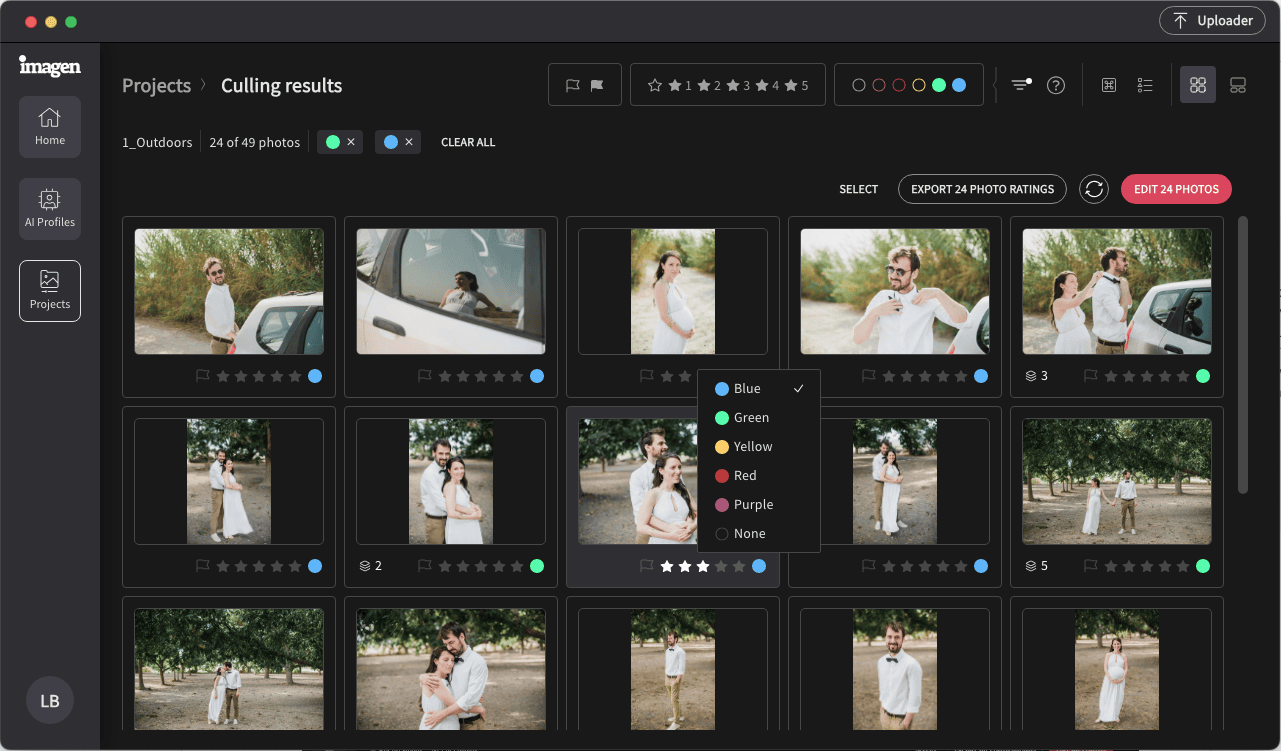
Task: Remove the green filter chip near photo count
Action: click(350, 141)
